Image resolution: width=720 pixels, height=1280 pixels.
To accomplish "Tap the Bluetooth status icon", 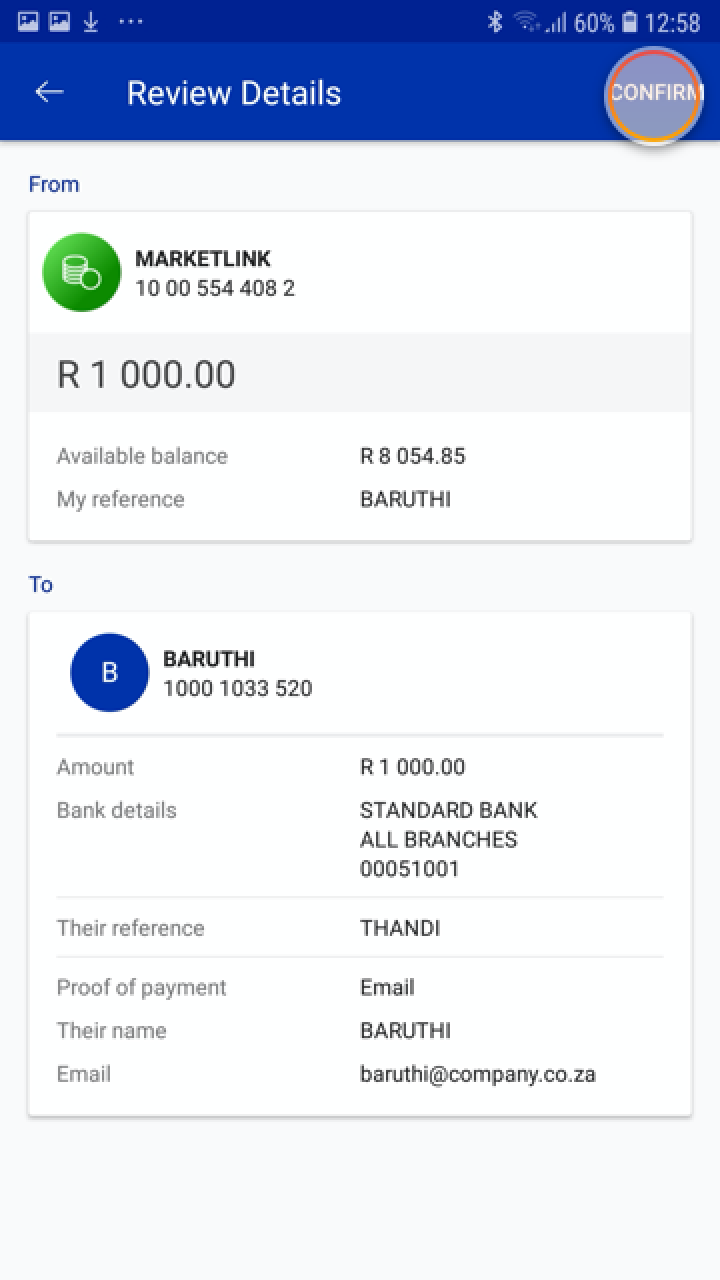I will click(x=495, y=22).
